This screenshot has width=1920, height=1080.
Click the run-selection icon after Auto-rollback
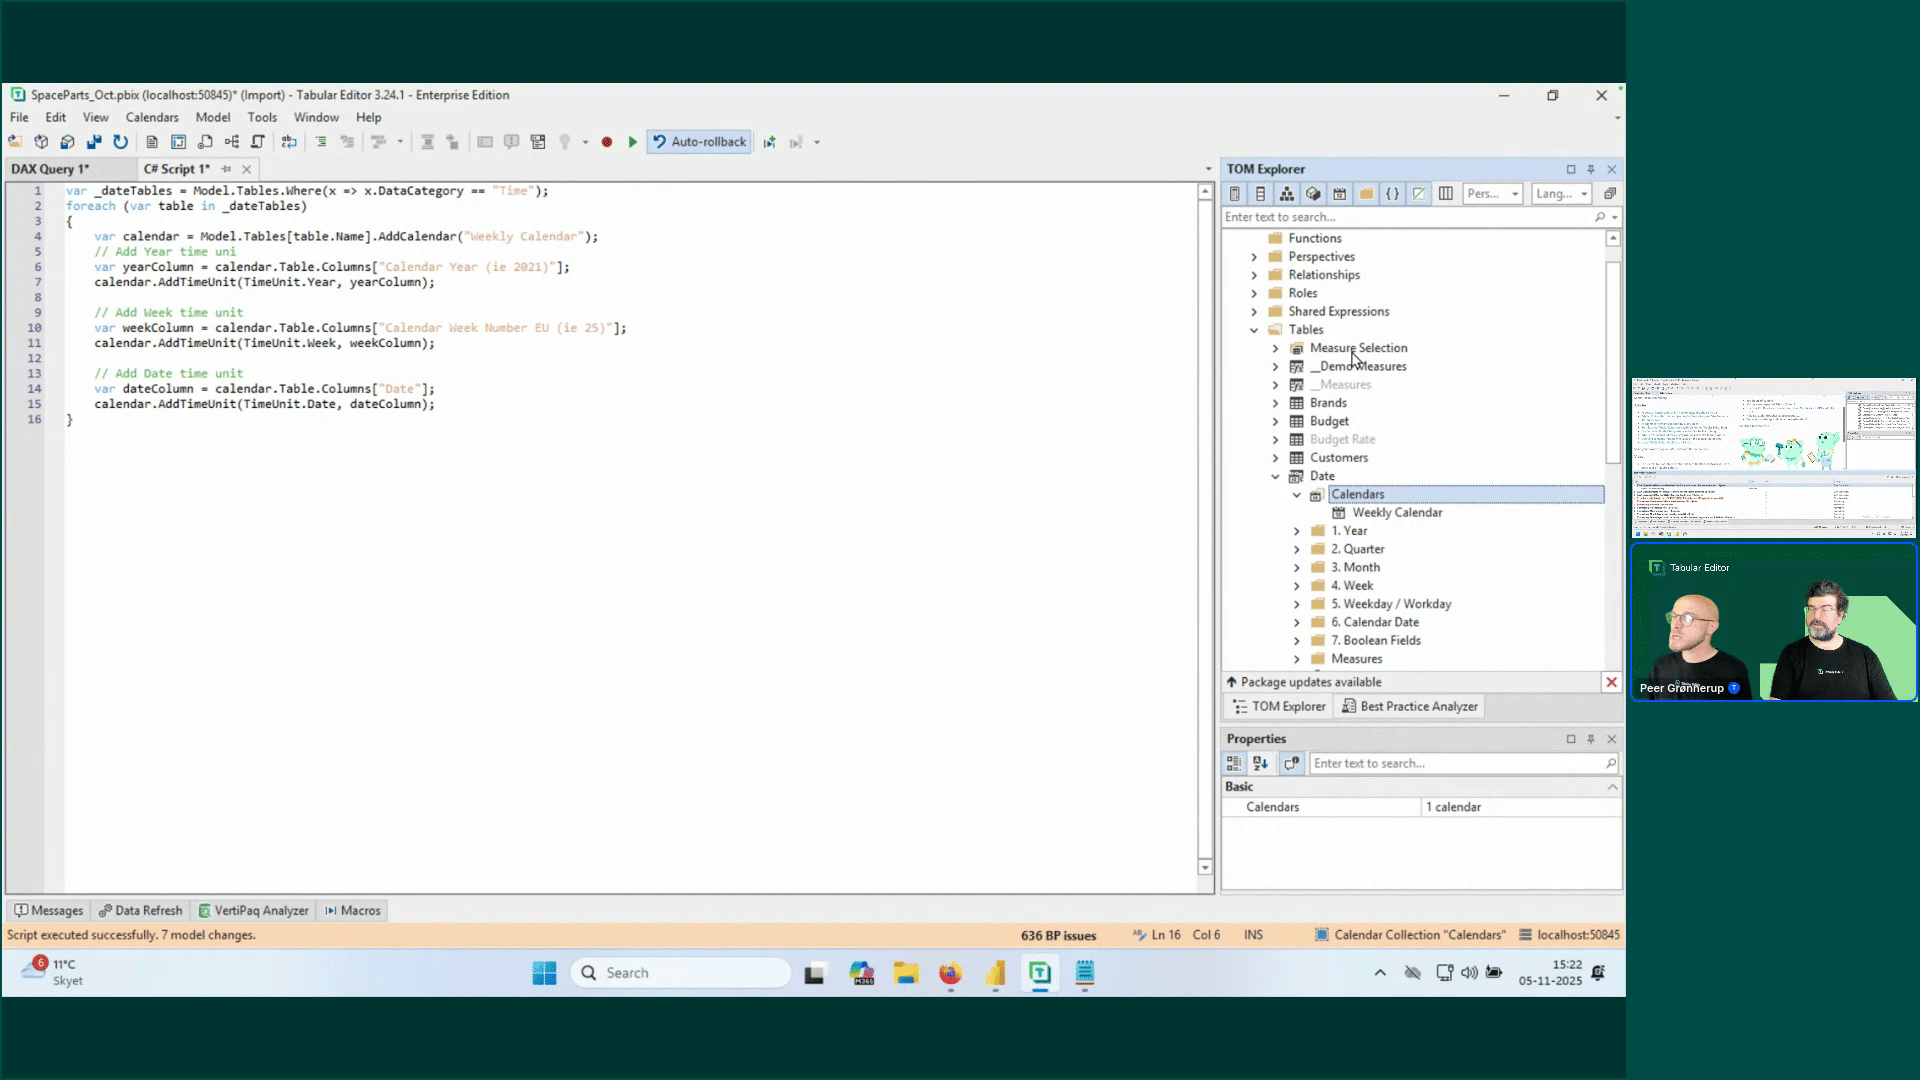769,142
